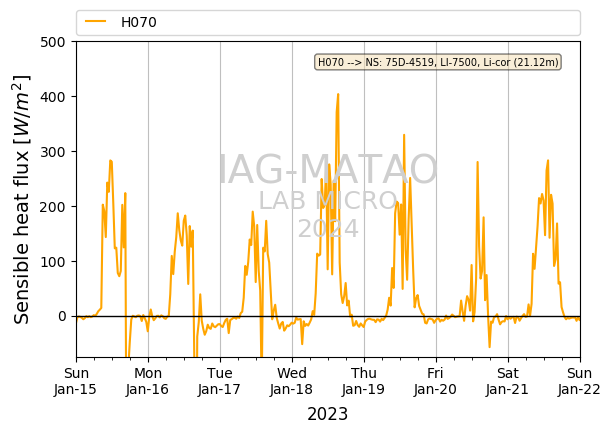Click the y-axis label 300
This screenshot has height=434, width=611.
[53, 152]
